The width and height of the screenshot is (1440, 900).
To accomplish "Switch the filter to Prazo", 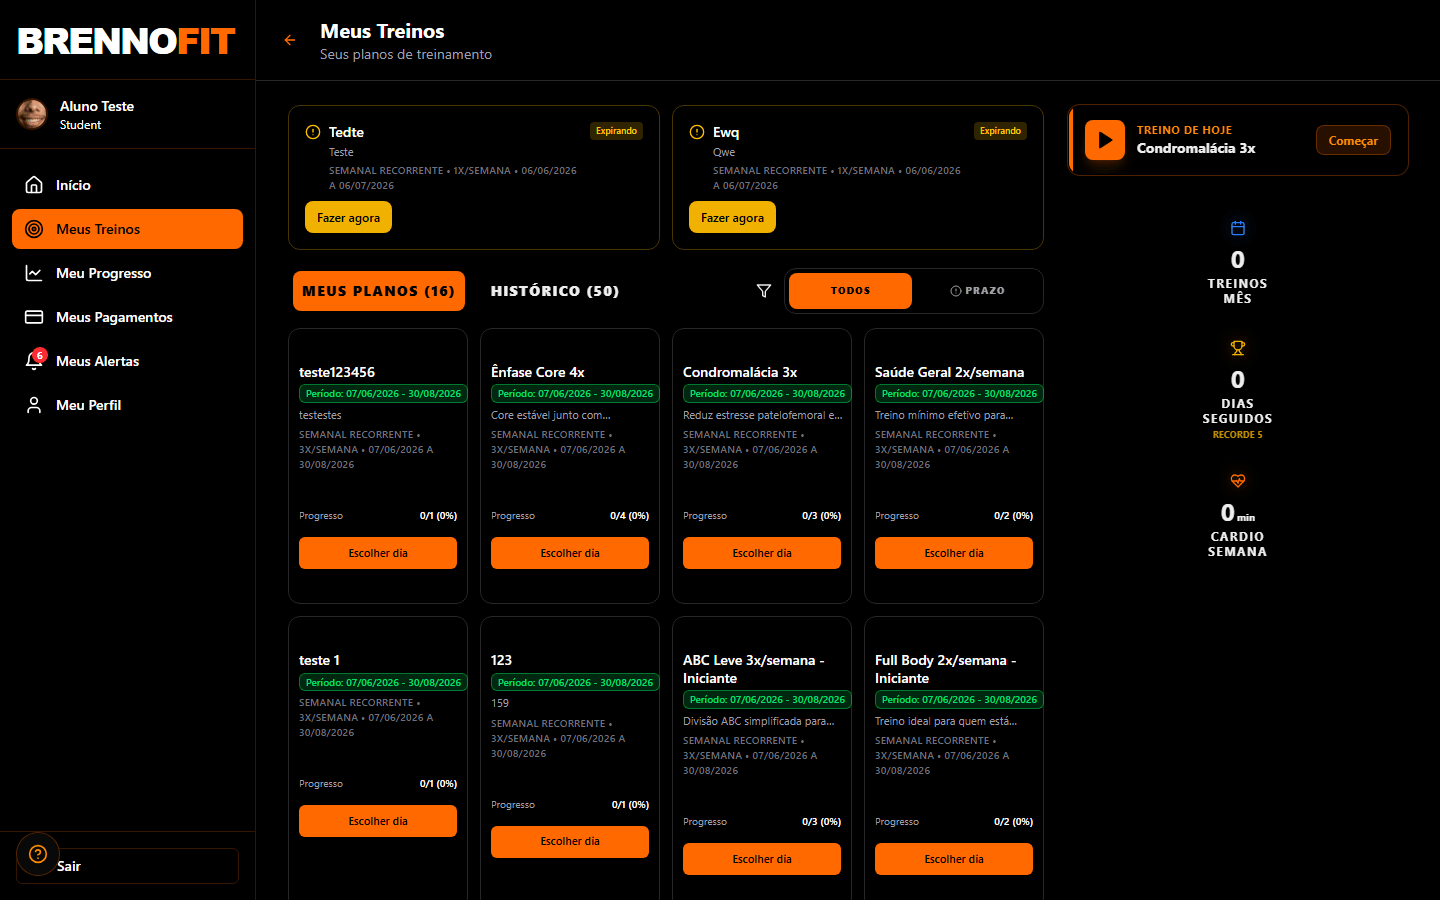I will (x=977, y=291).
